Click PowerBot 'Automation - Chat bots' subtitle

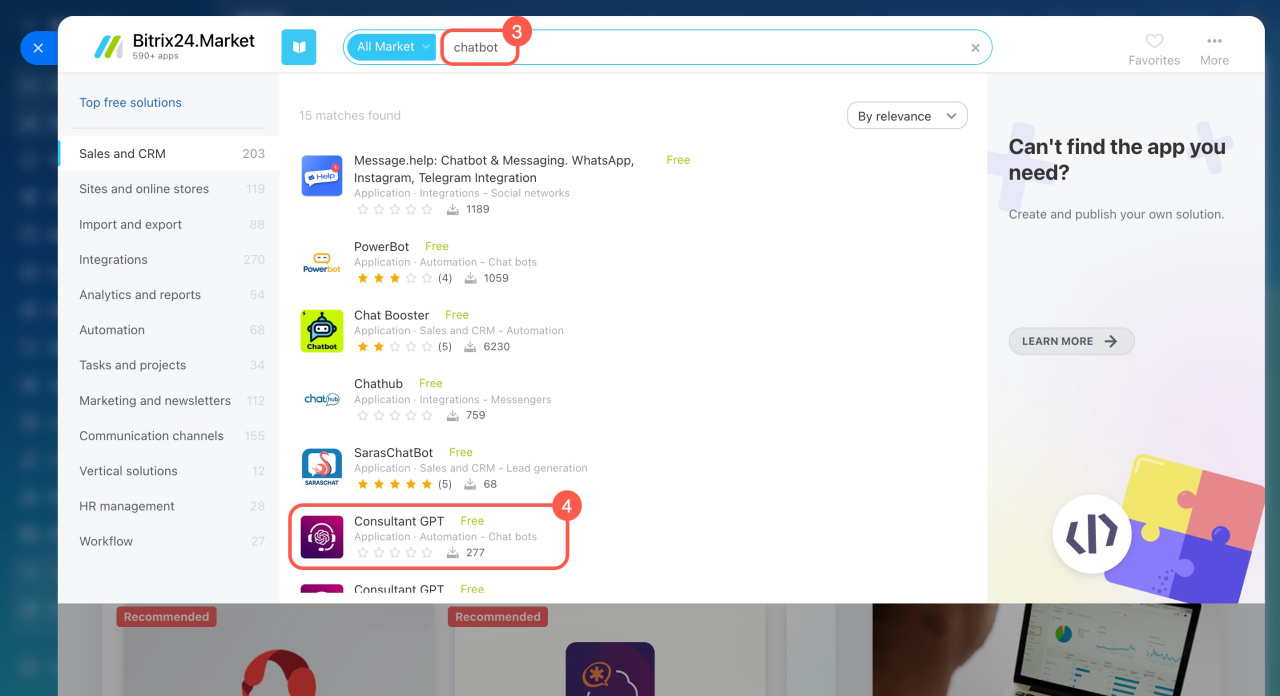(x=478, y=262)
